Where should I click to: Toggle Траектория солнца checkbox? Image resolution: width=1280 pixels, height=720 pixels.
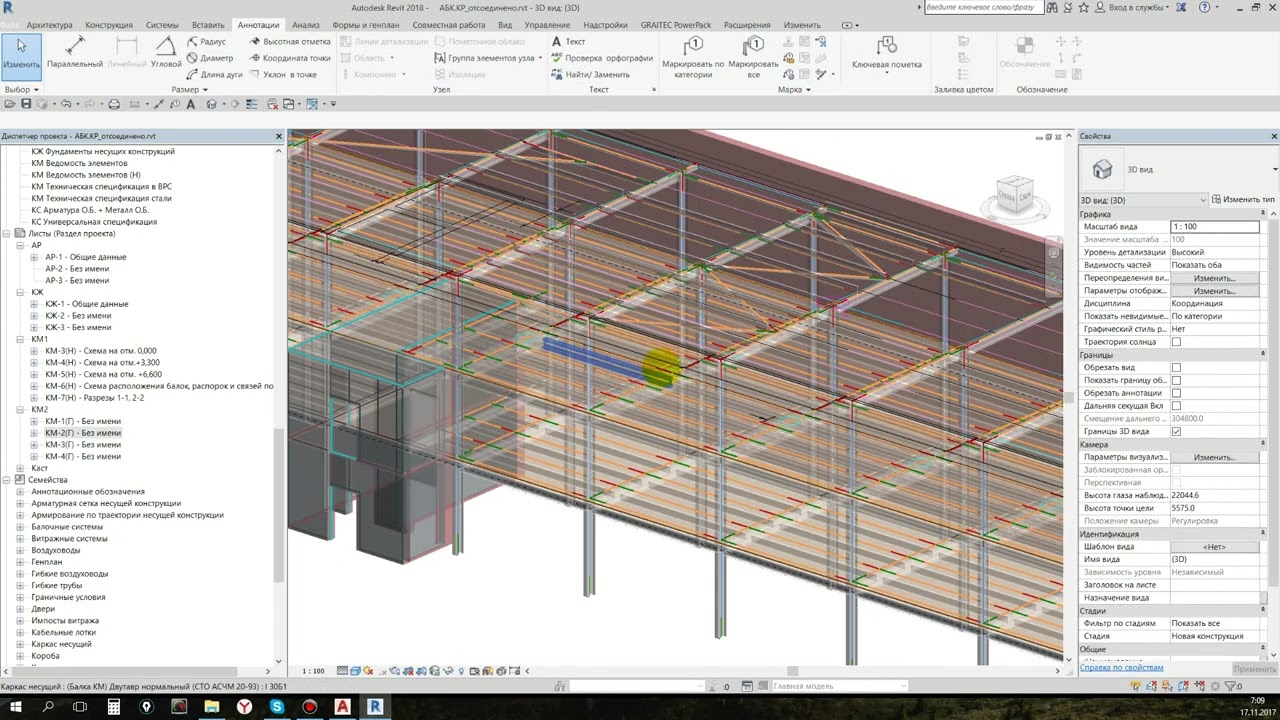[x=1176, y=342]
